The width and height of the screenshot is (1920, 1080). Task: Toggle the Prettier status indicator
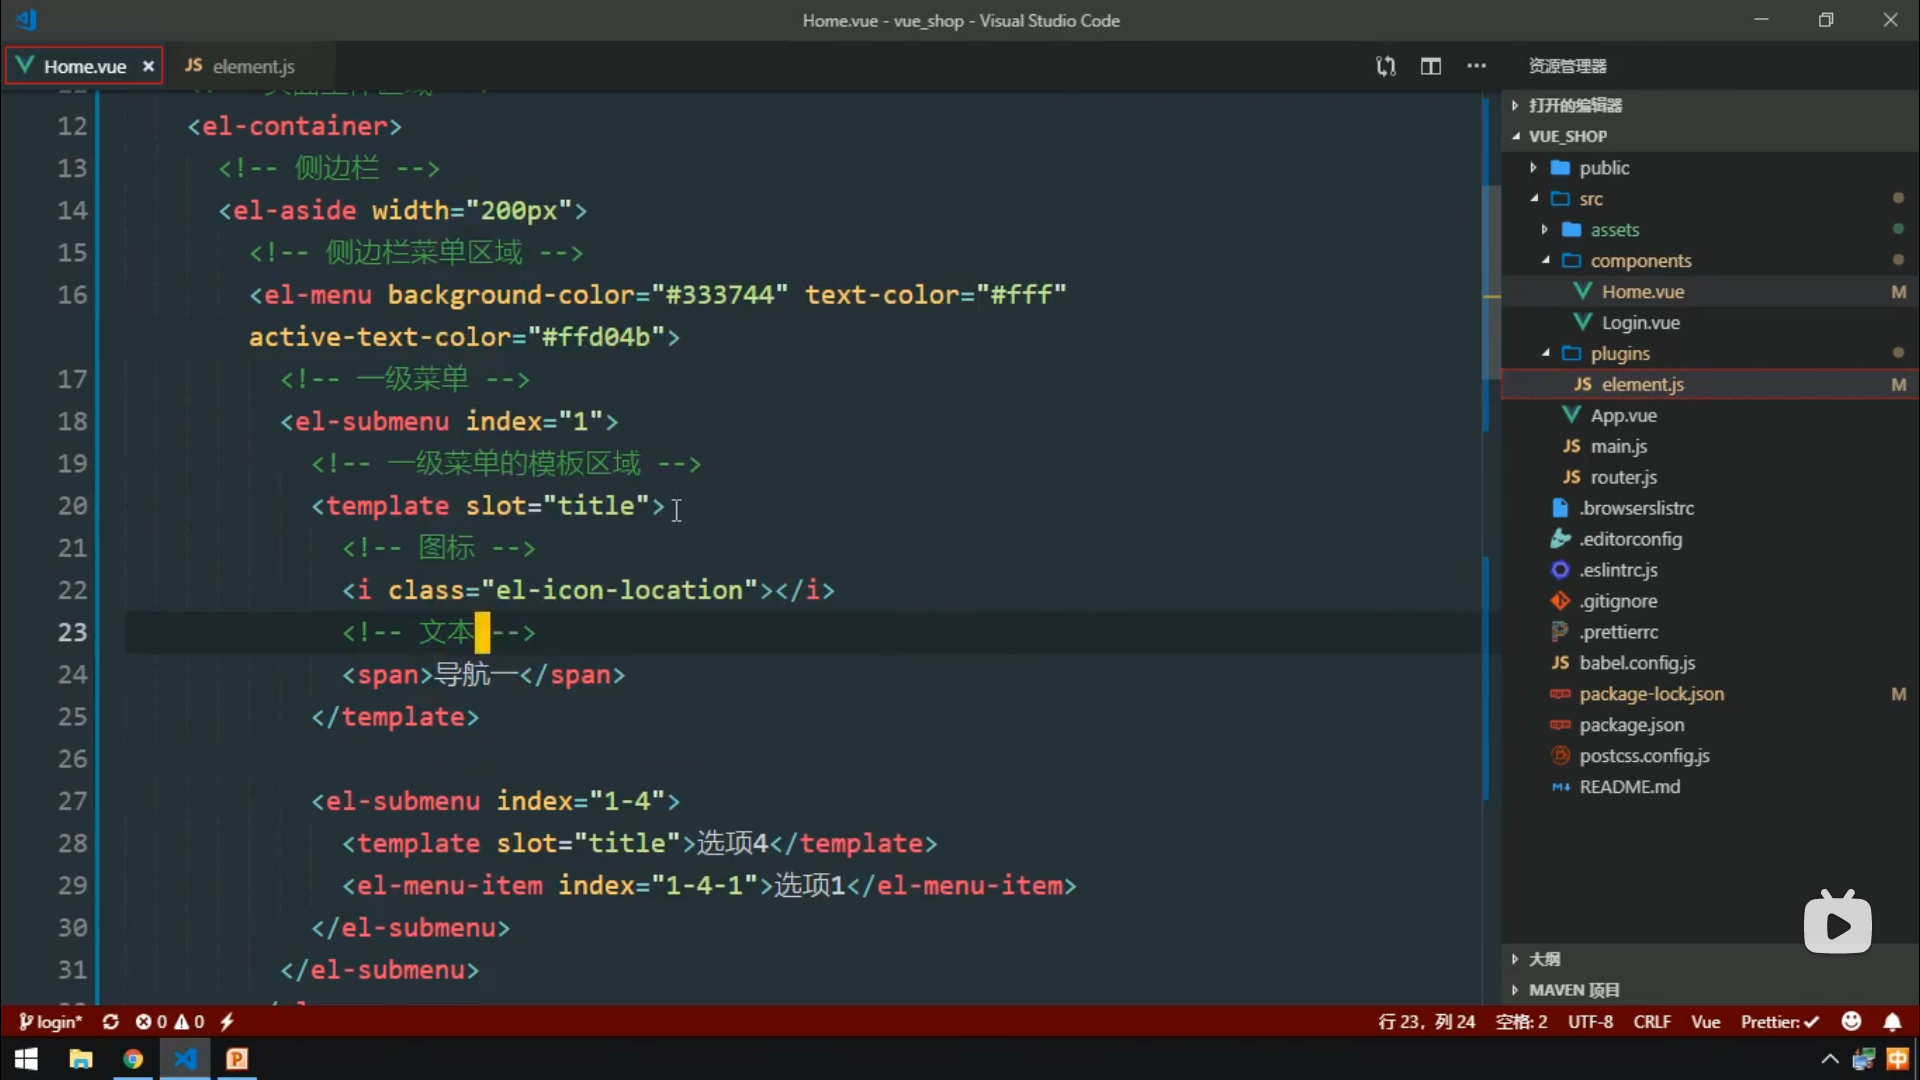pos(1780,1022)
